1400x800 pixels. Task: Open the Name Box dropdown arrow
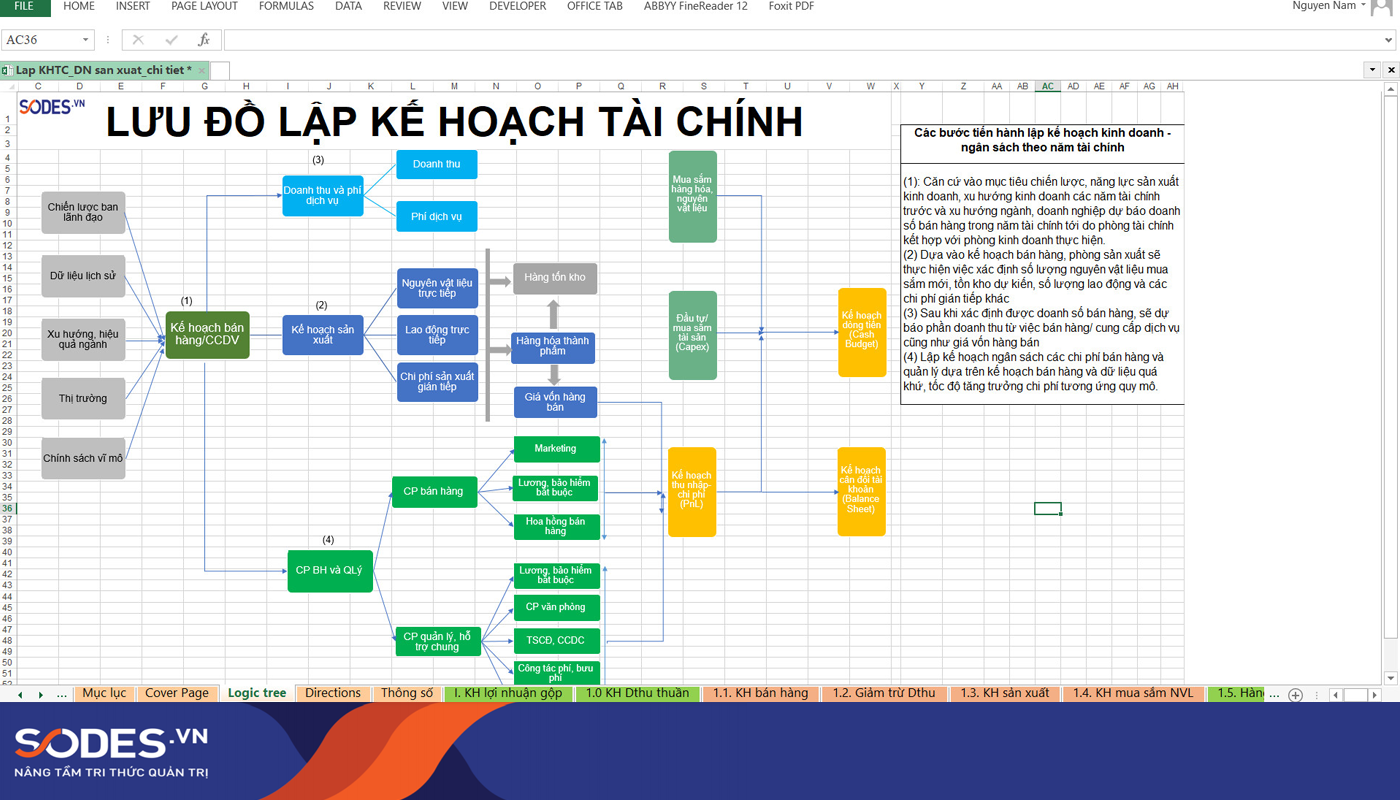point(83,41)
